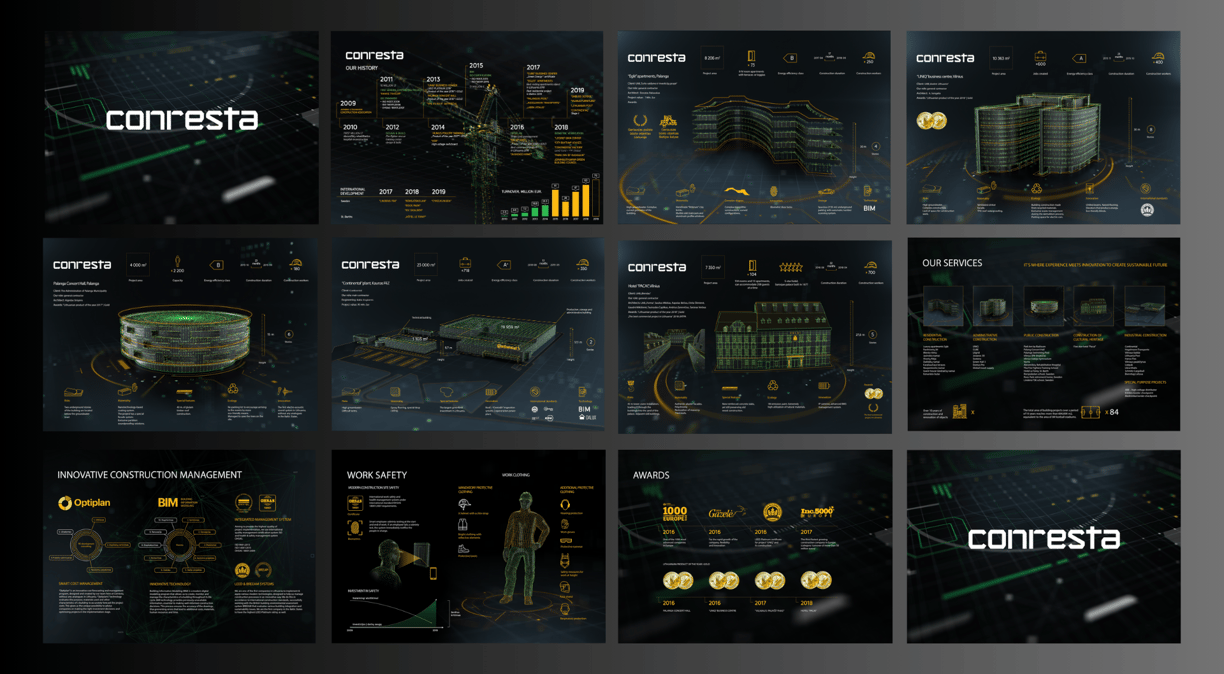Open the Our Services slide
This screenshot has height=674, width=1224.
click(1043, 334)
